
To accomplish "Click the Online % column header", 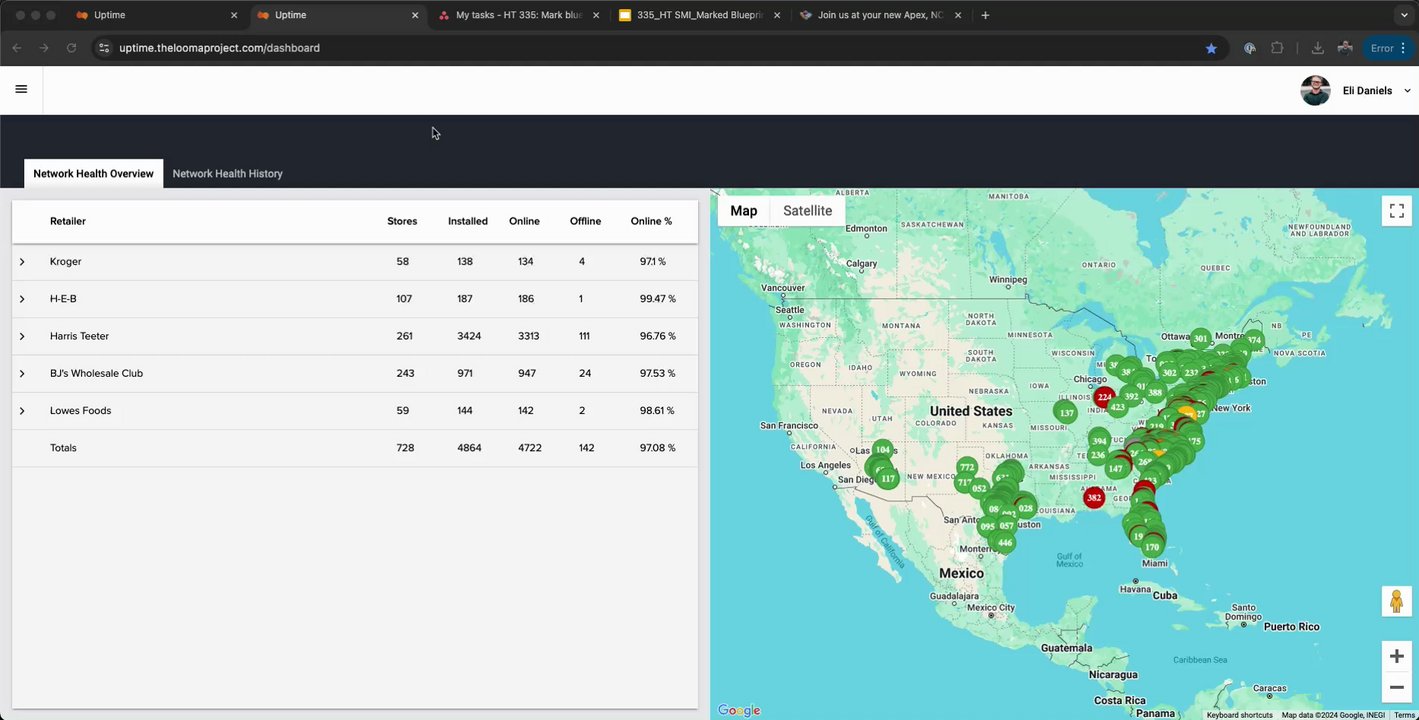I will coord(651,221).
